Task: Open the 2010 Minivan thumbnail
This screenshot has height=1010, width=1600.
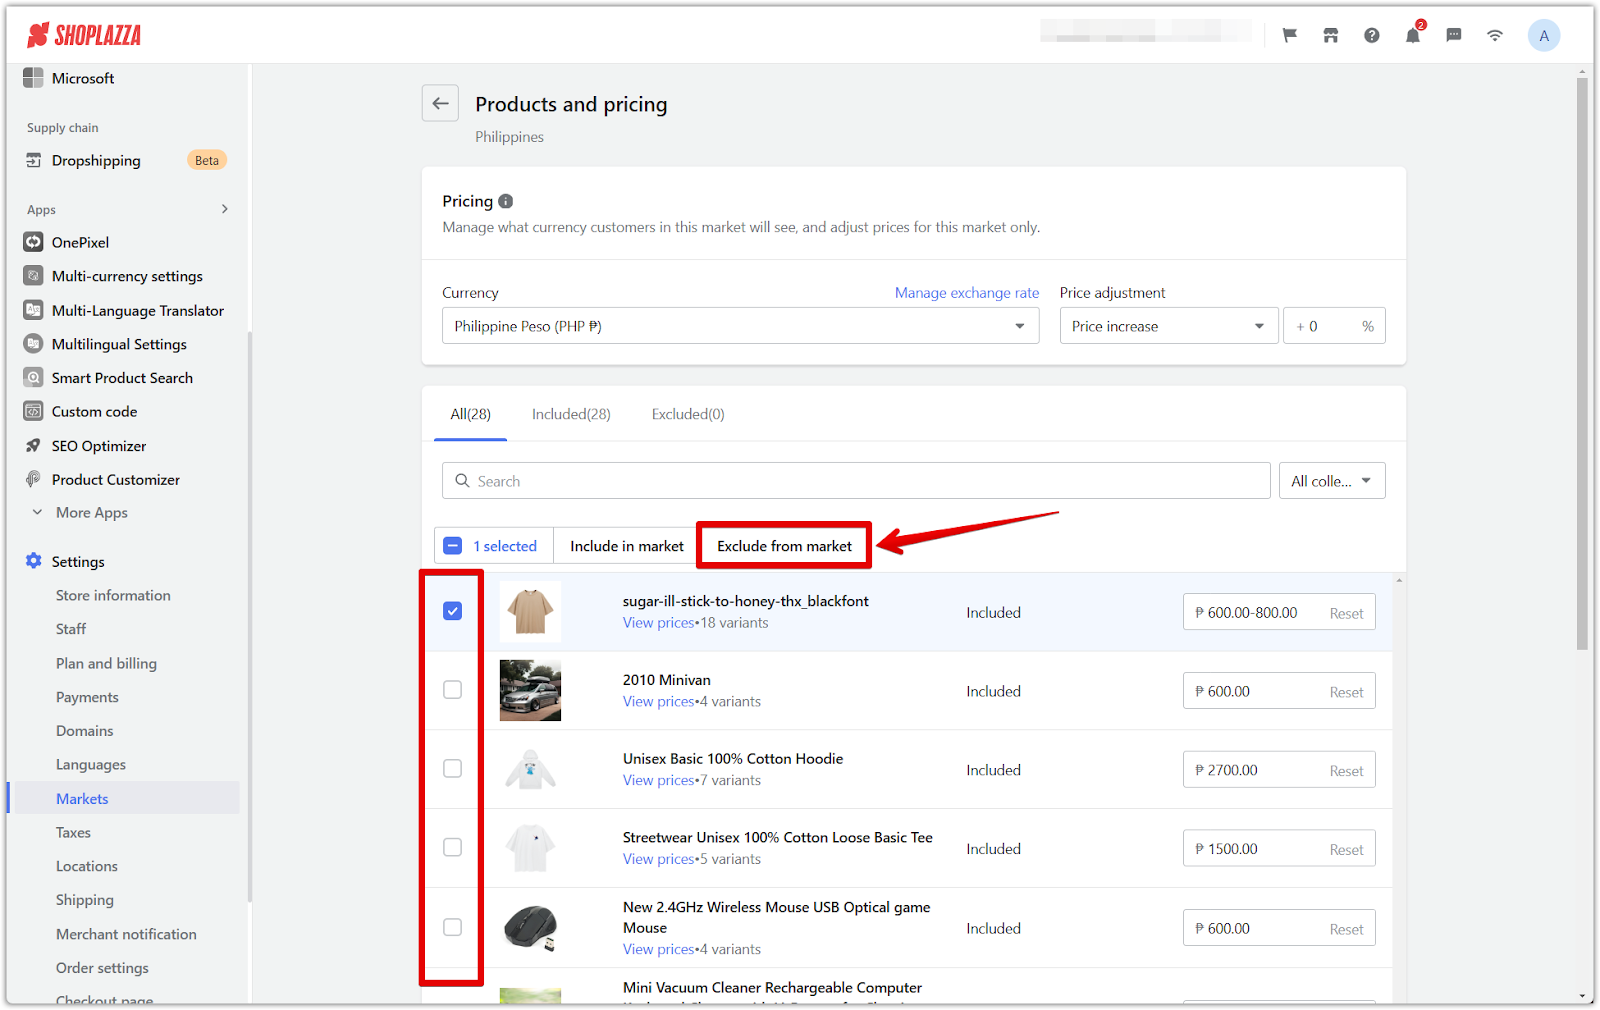Action: (530, 690)
